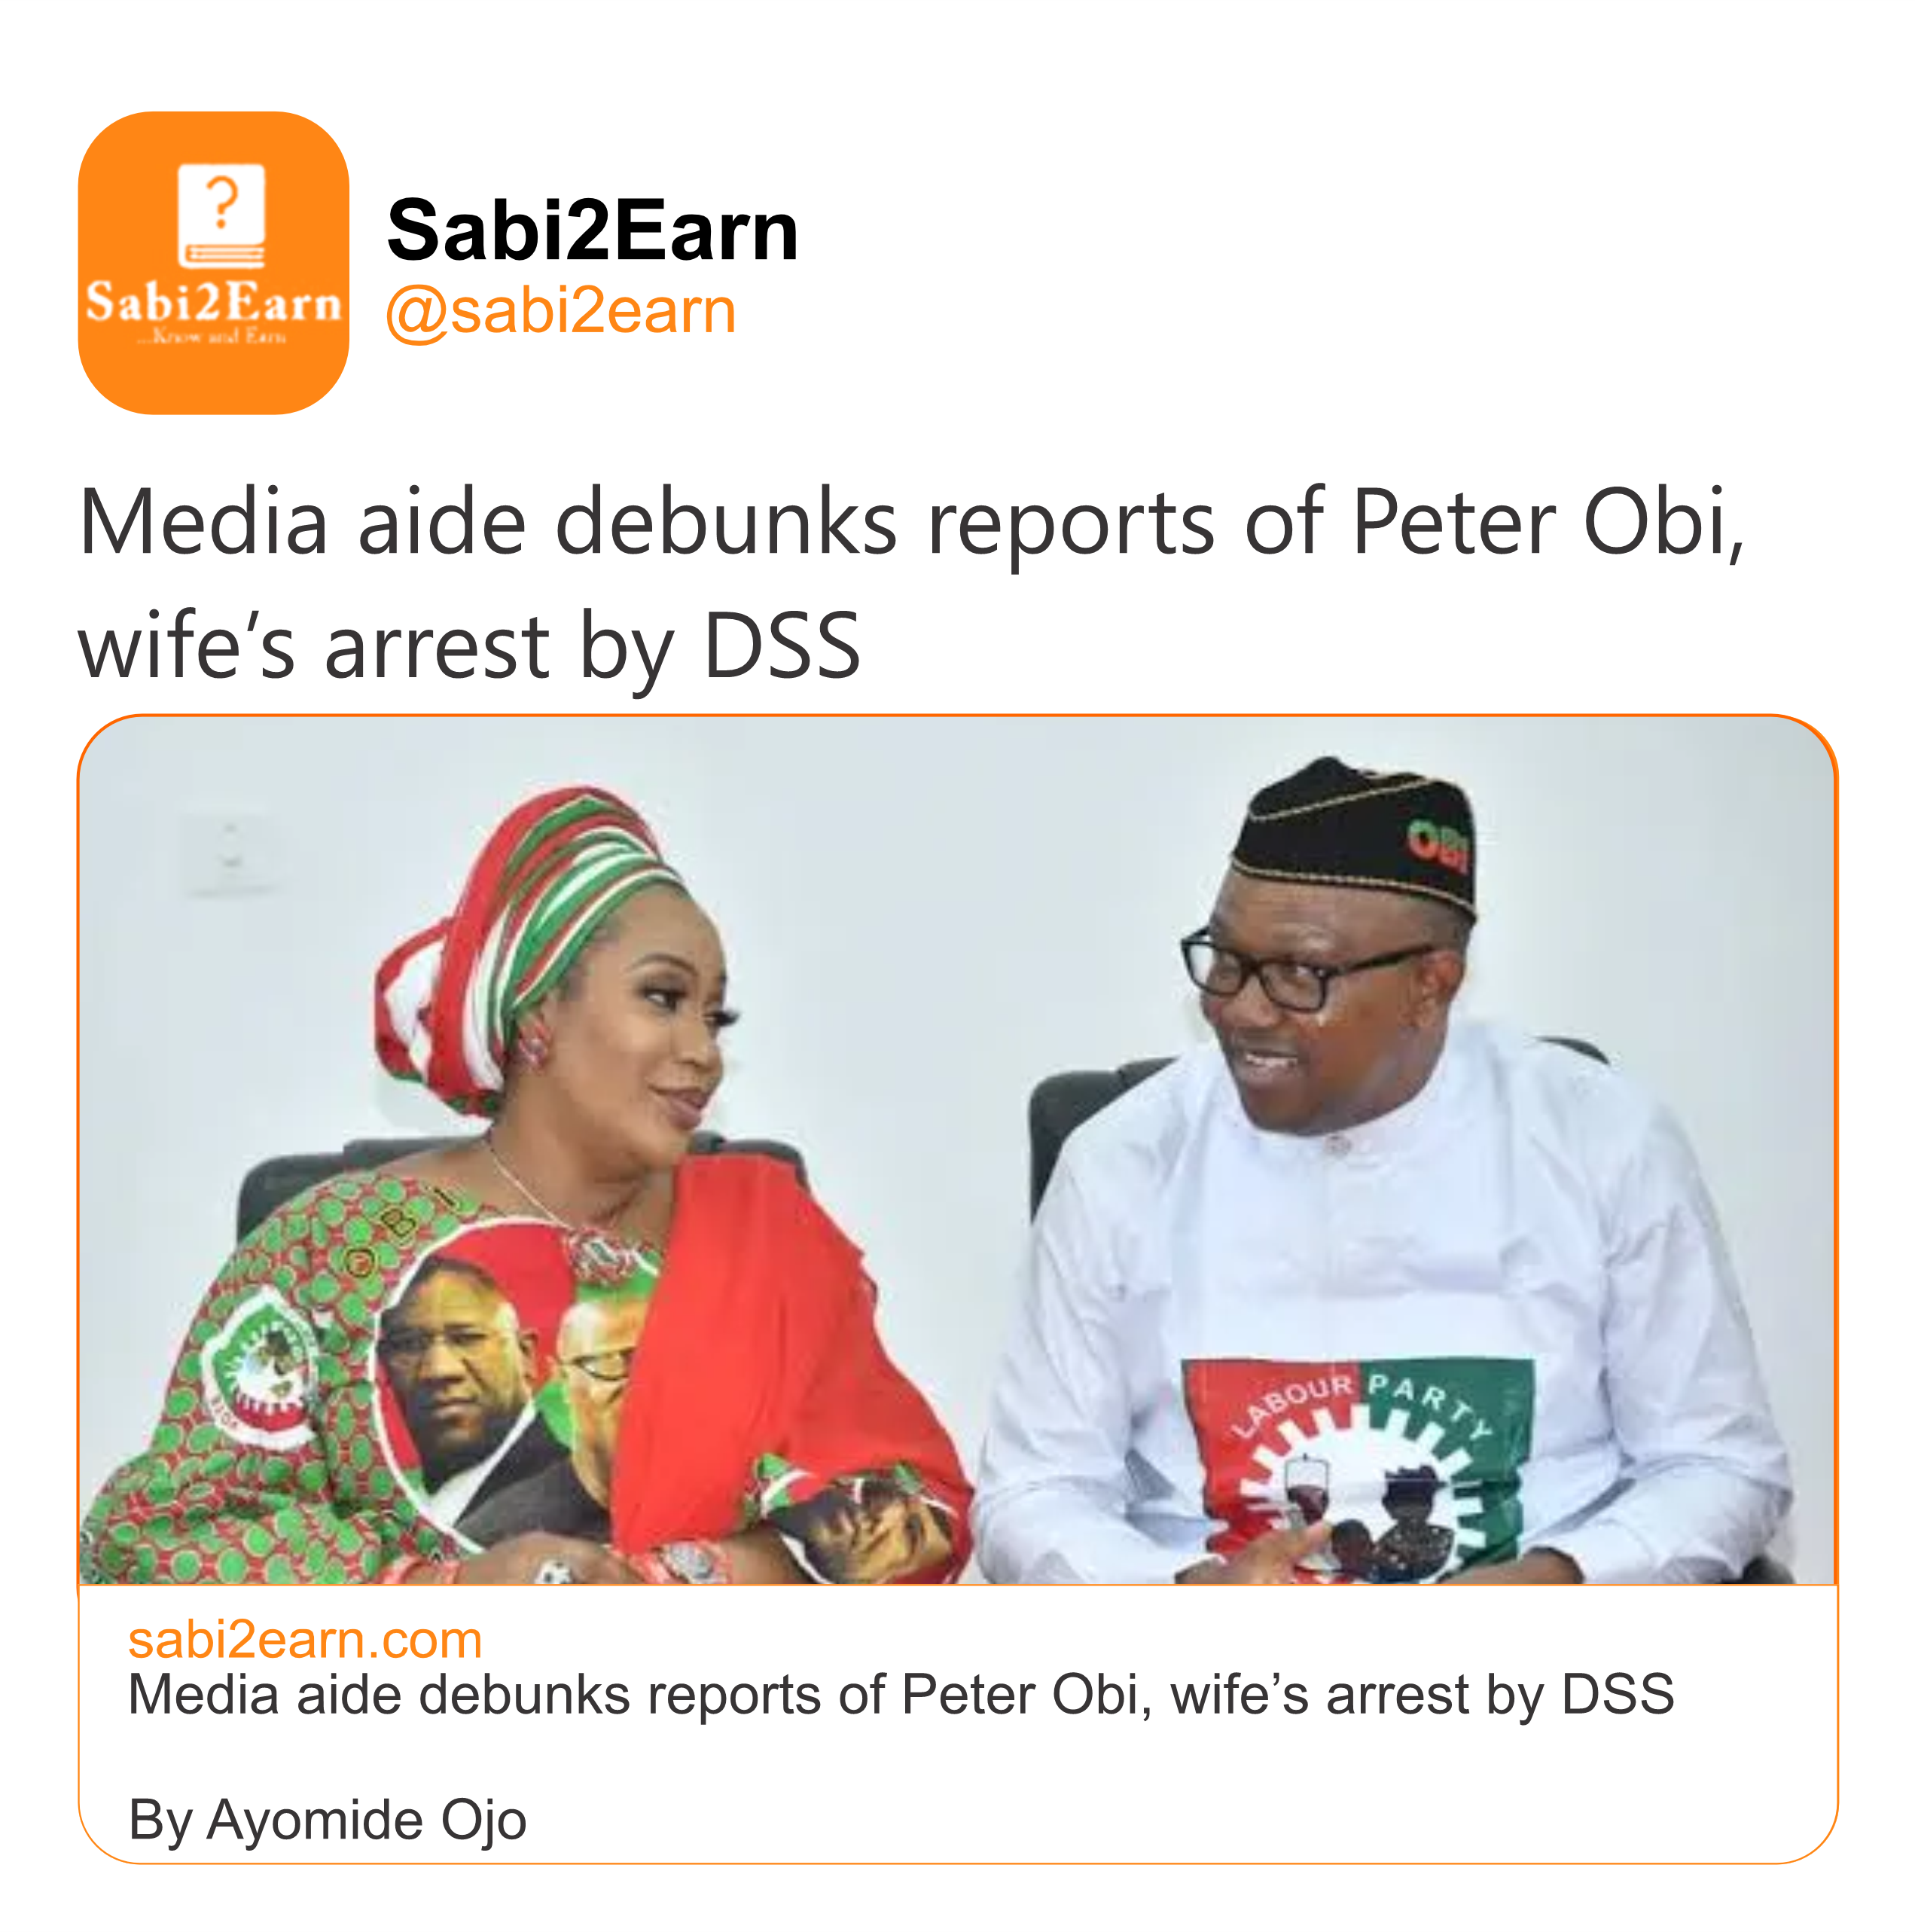Image resolution: width=1915 pixels, height=1932 pixels.
Task: Open the sabi2earn.com domain link
Action: point(305,1640)
